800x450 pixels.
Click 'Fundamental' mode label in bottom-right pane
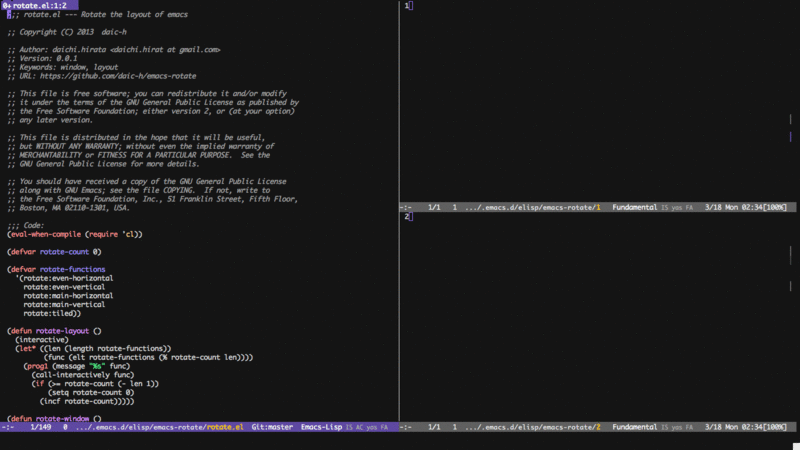[x=635, y=427]
